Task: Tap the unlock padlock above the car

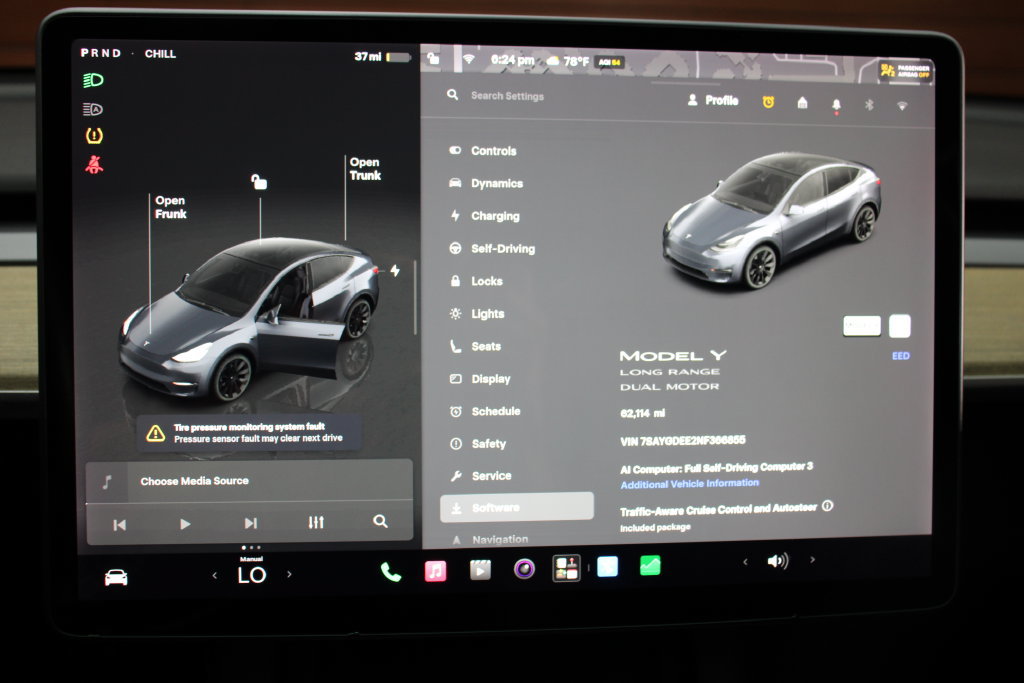Action: click(x=259, y=182)
